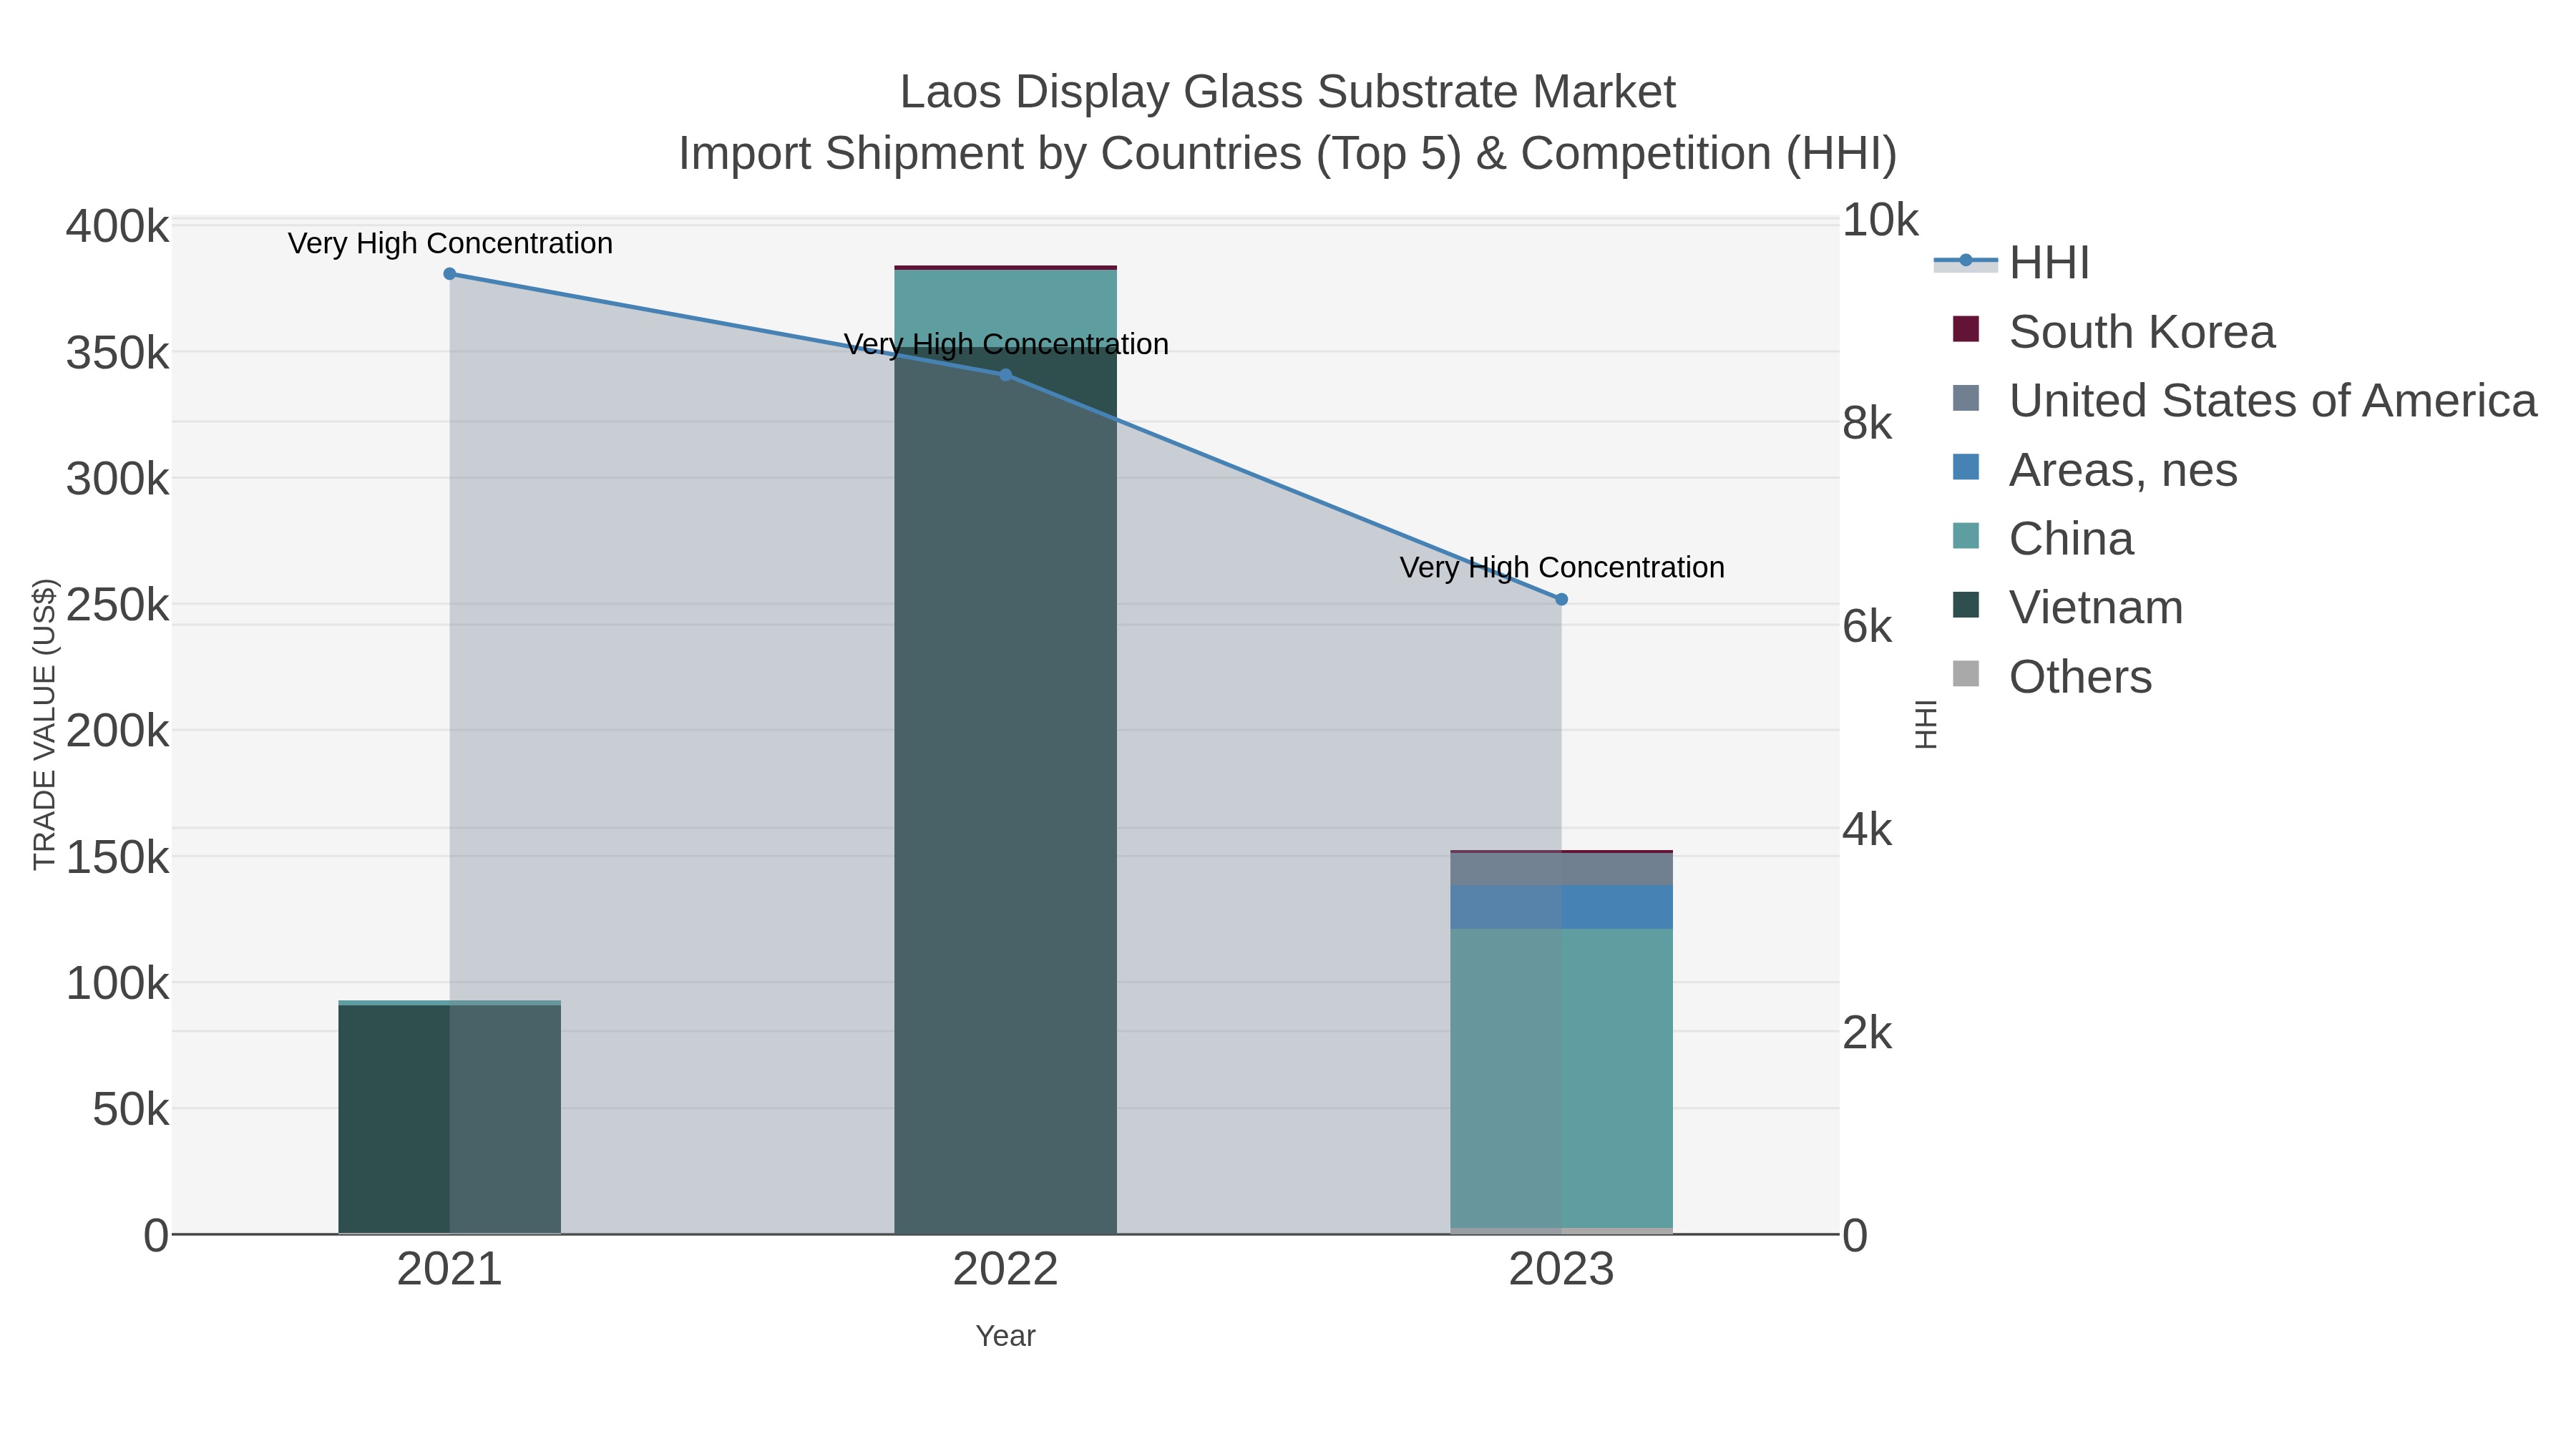Image resolution: width=2576 pixels, height=1449 pixels.
Task: Click the 2021 x-axis label
Action: 450,1270
